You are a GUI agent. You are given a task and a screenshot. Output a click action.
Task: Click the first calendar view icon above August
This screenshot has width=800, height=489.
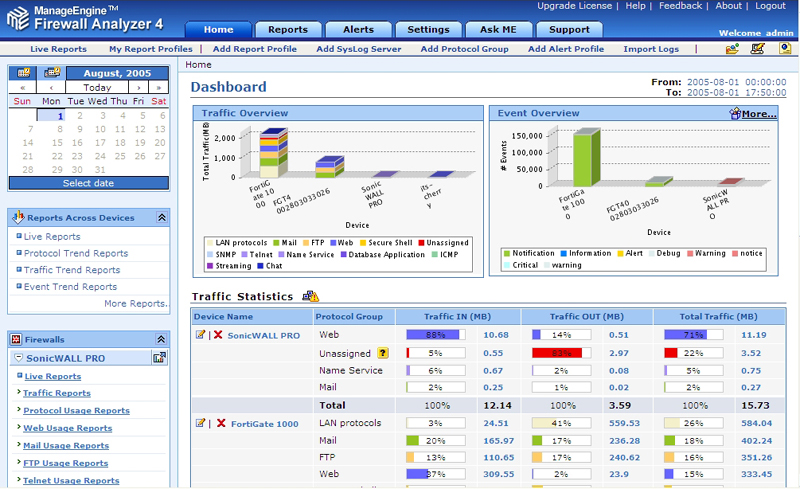click(23, 73)
